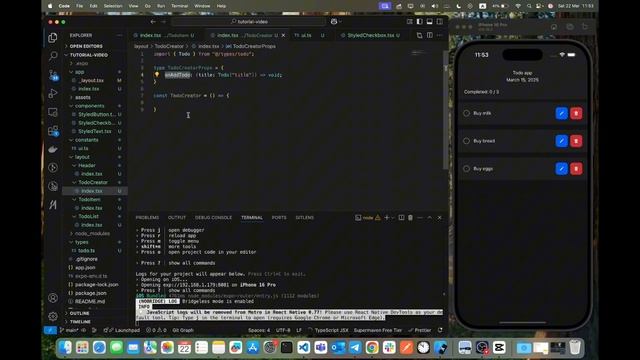Image resolution: width=640 pixels, height=360 pixels.
Task: Click Spaces: 4 indentation in the status bar
Action: pyautogui.click(x=259, y=330)
